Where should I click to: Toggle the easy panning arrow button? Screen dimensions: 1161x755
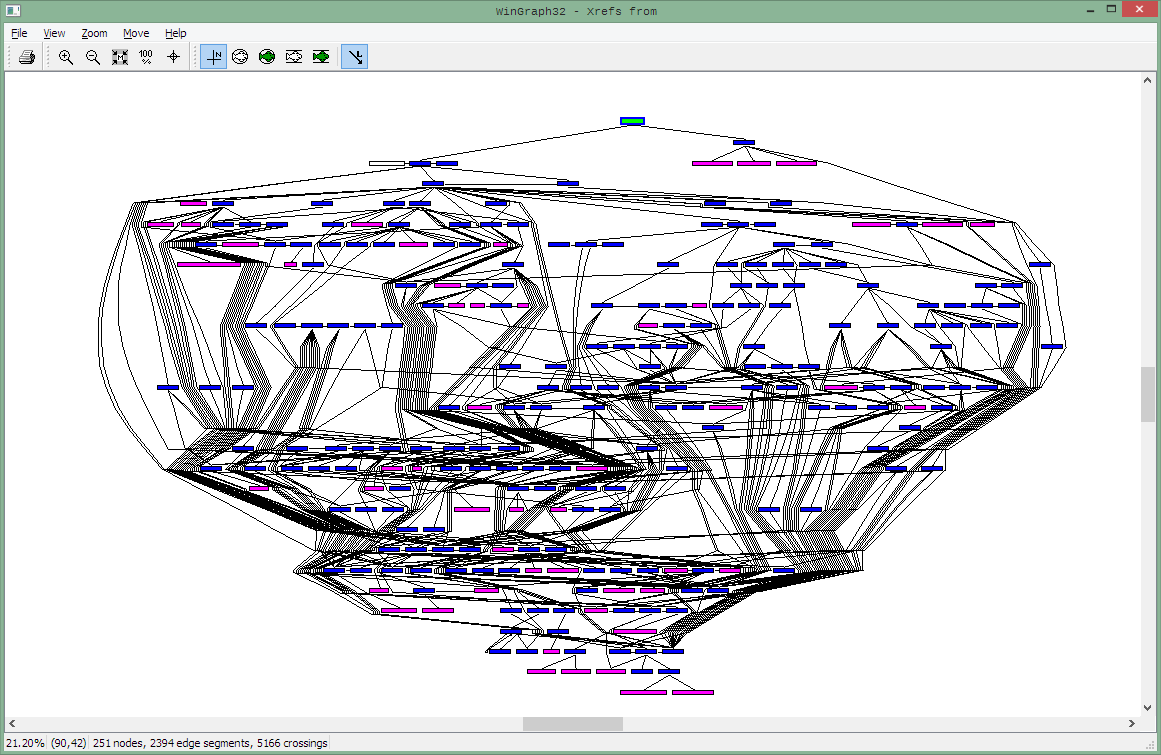[x=354, y=57]
